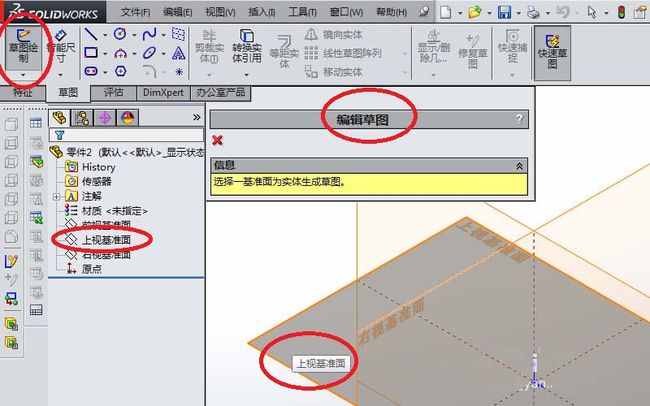The width and height of the screenshot is (650, 406).
Task: Open the Circle tool dropdown arrow
Action: tap(134, 35)
